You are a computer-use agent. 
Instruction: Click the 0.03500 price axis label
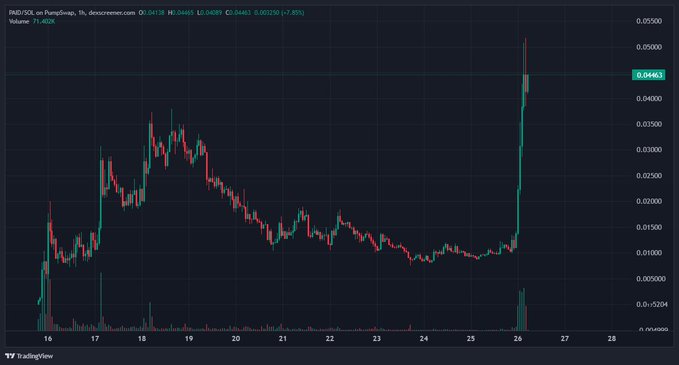(649, 124)
